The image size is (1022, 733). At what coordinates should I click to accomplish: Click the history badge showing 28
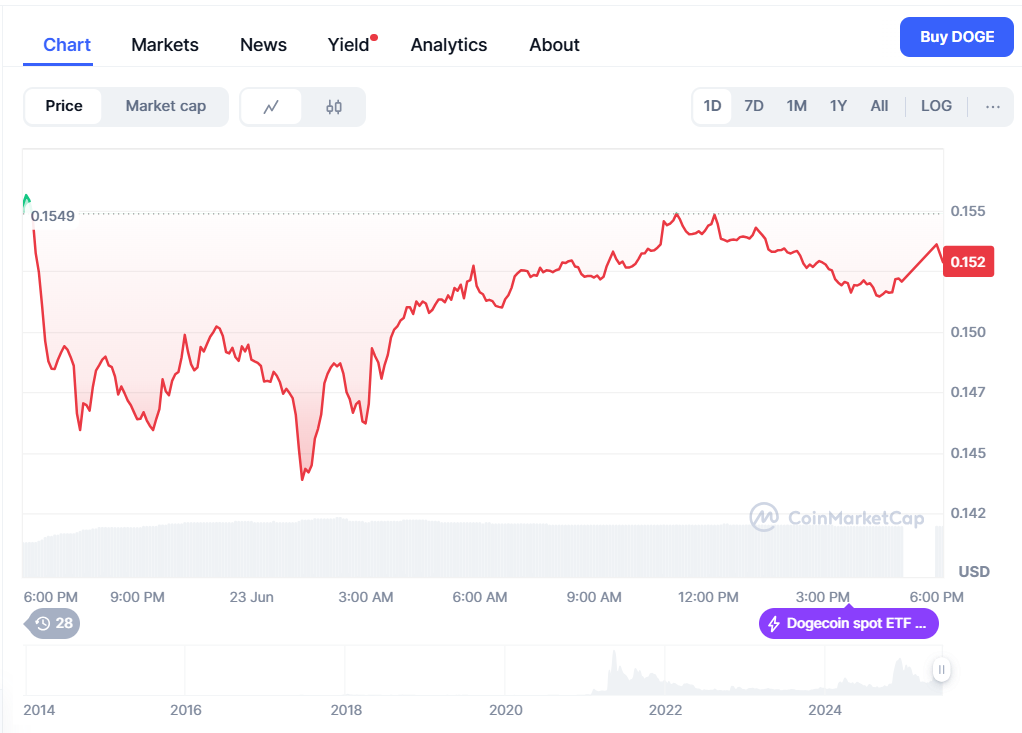(x=53, y=624)
